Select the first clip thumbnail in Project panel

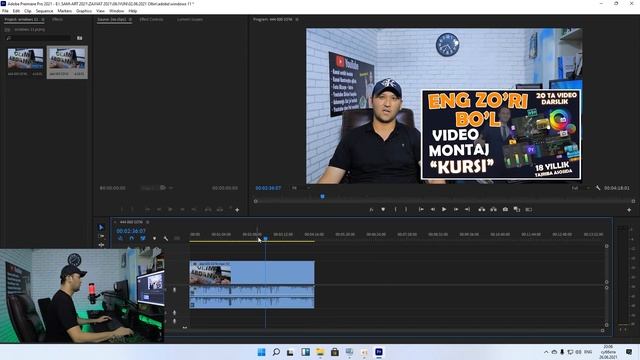point(25,59)
